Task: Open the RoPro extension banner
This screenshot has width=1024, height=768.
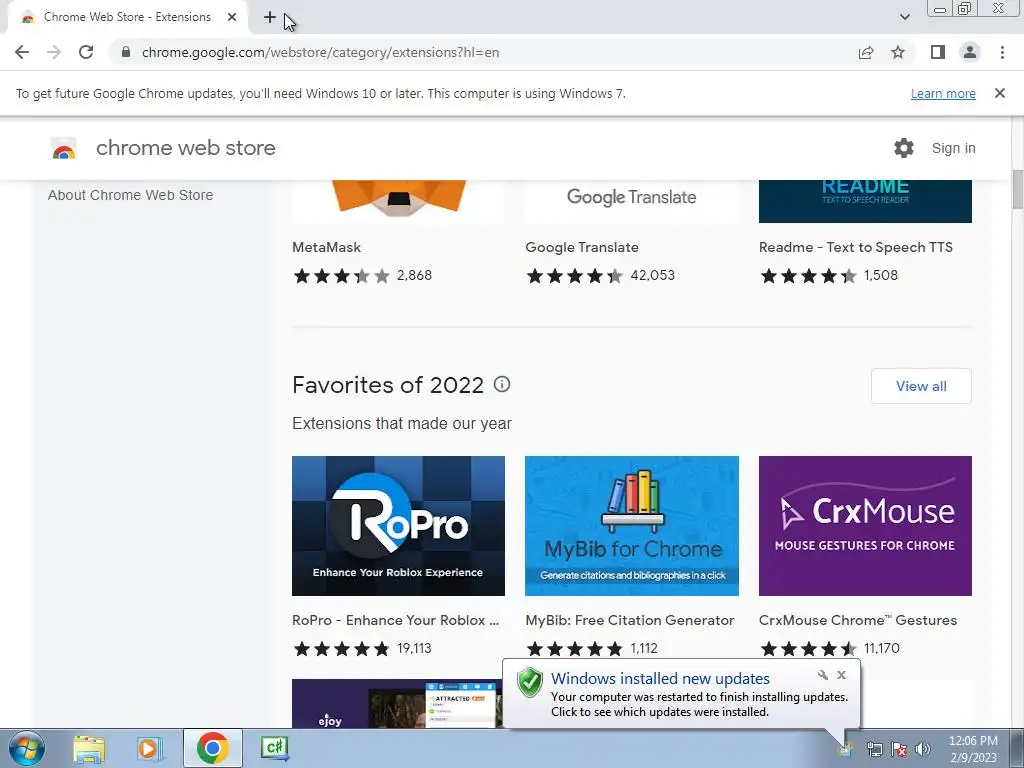Action: 398,526
